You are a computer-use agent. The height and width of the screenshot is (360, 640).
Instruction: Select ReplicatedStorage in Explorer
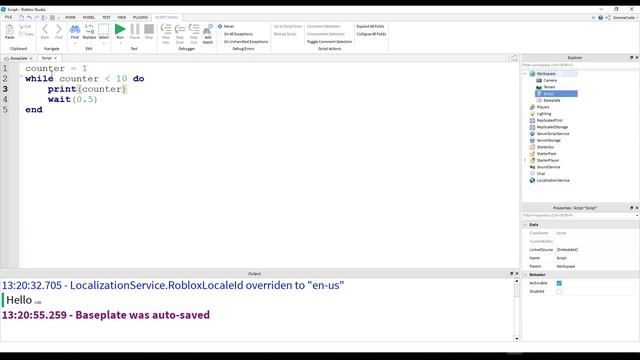tap(552, 127)
